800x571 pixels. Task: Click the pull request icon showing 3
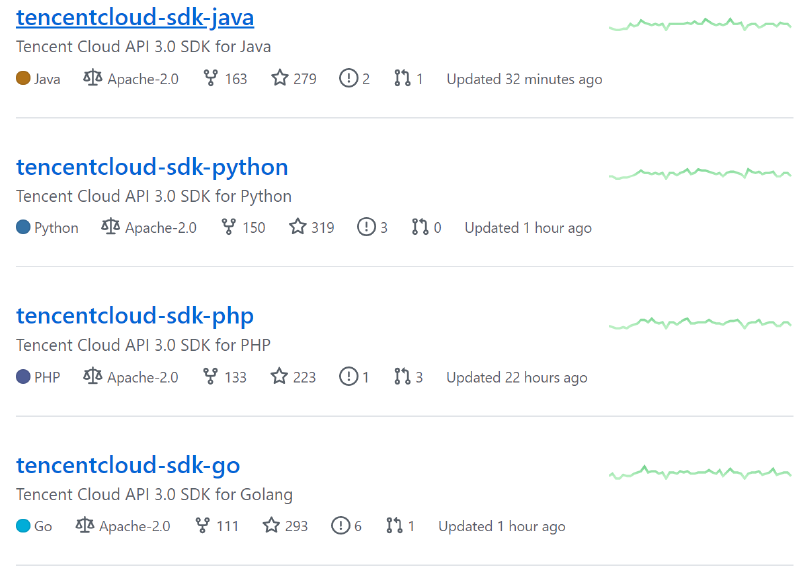click(403, 377)
